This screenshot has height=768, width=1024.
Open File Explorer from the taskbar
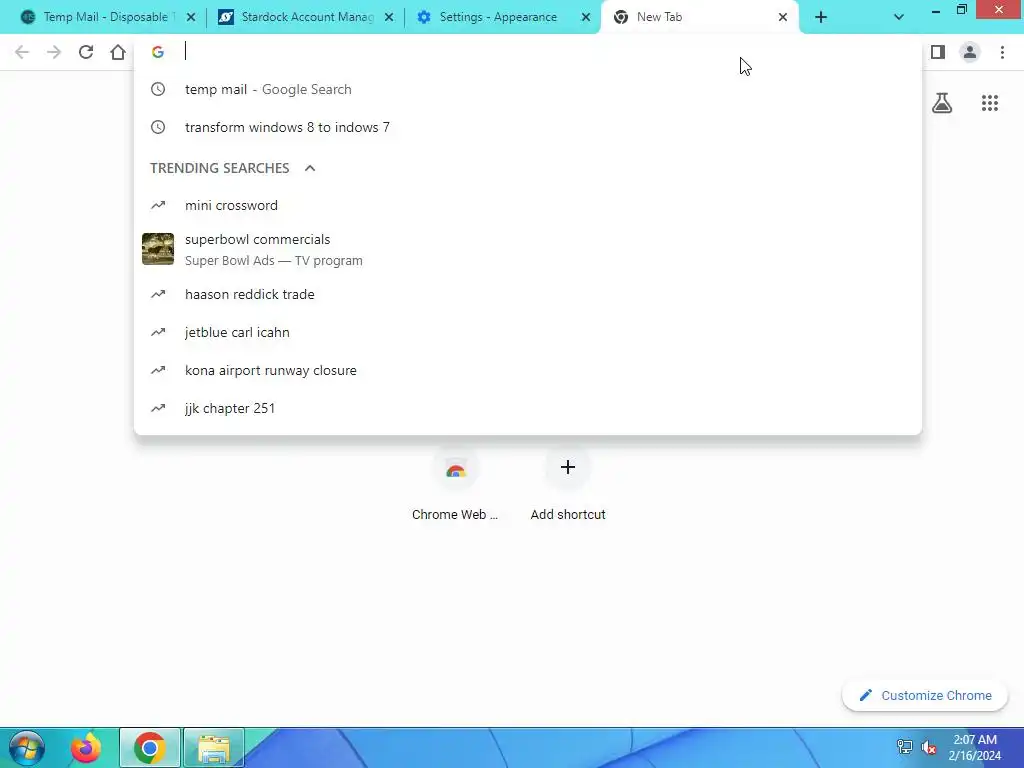pyautogui.click(x=214, y=748)
